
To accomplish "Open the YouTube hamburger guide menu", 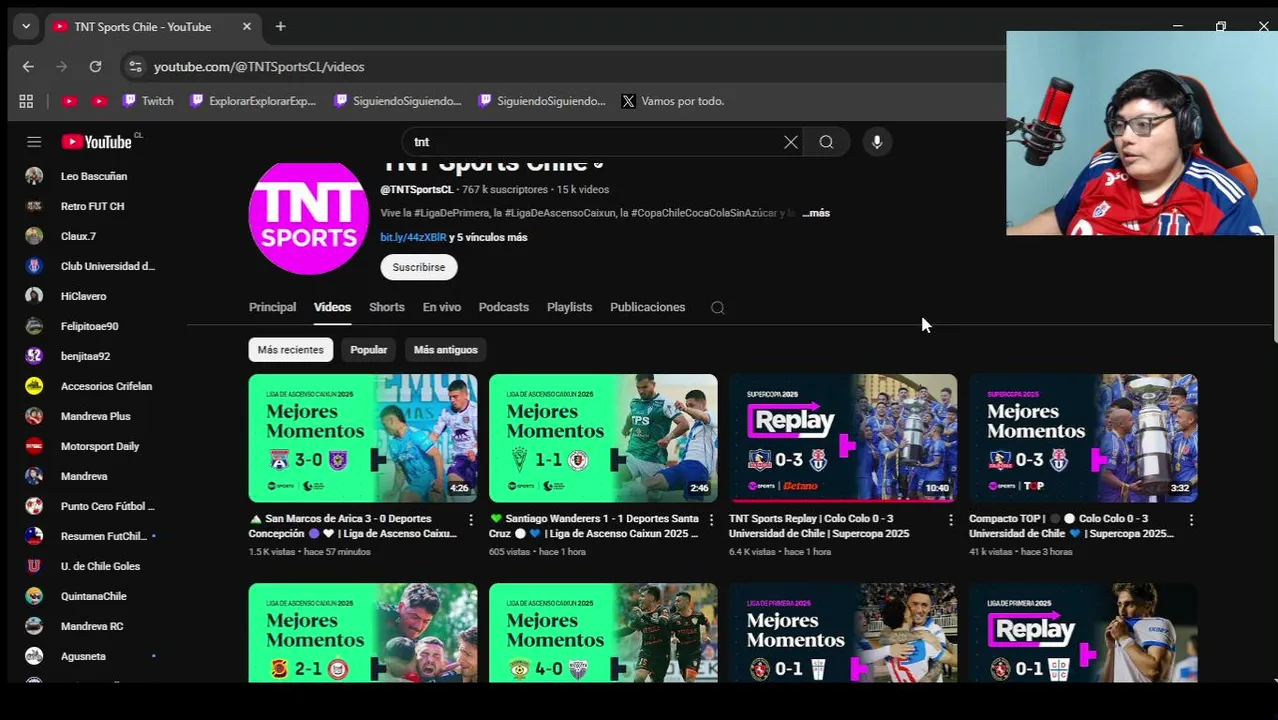I will coord(34,142).
